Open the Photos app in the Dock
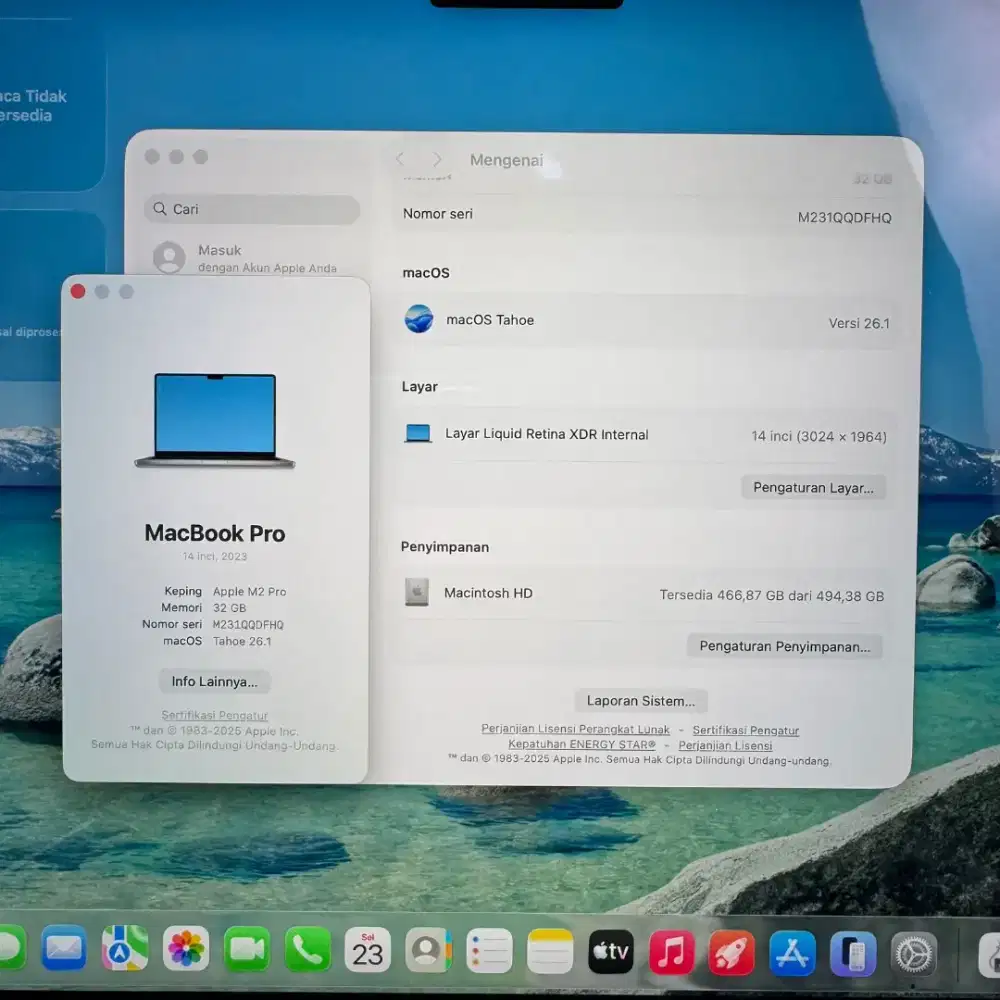 coord(186,948)
